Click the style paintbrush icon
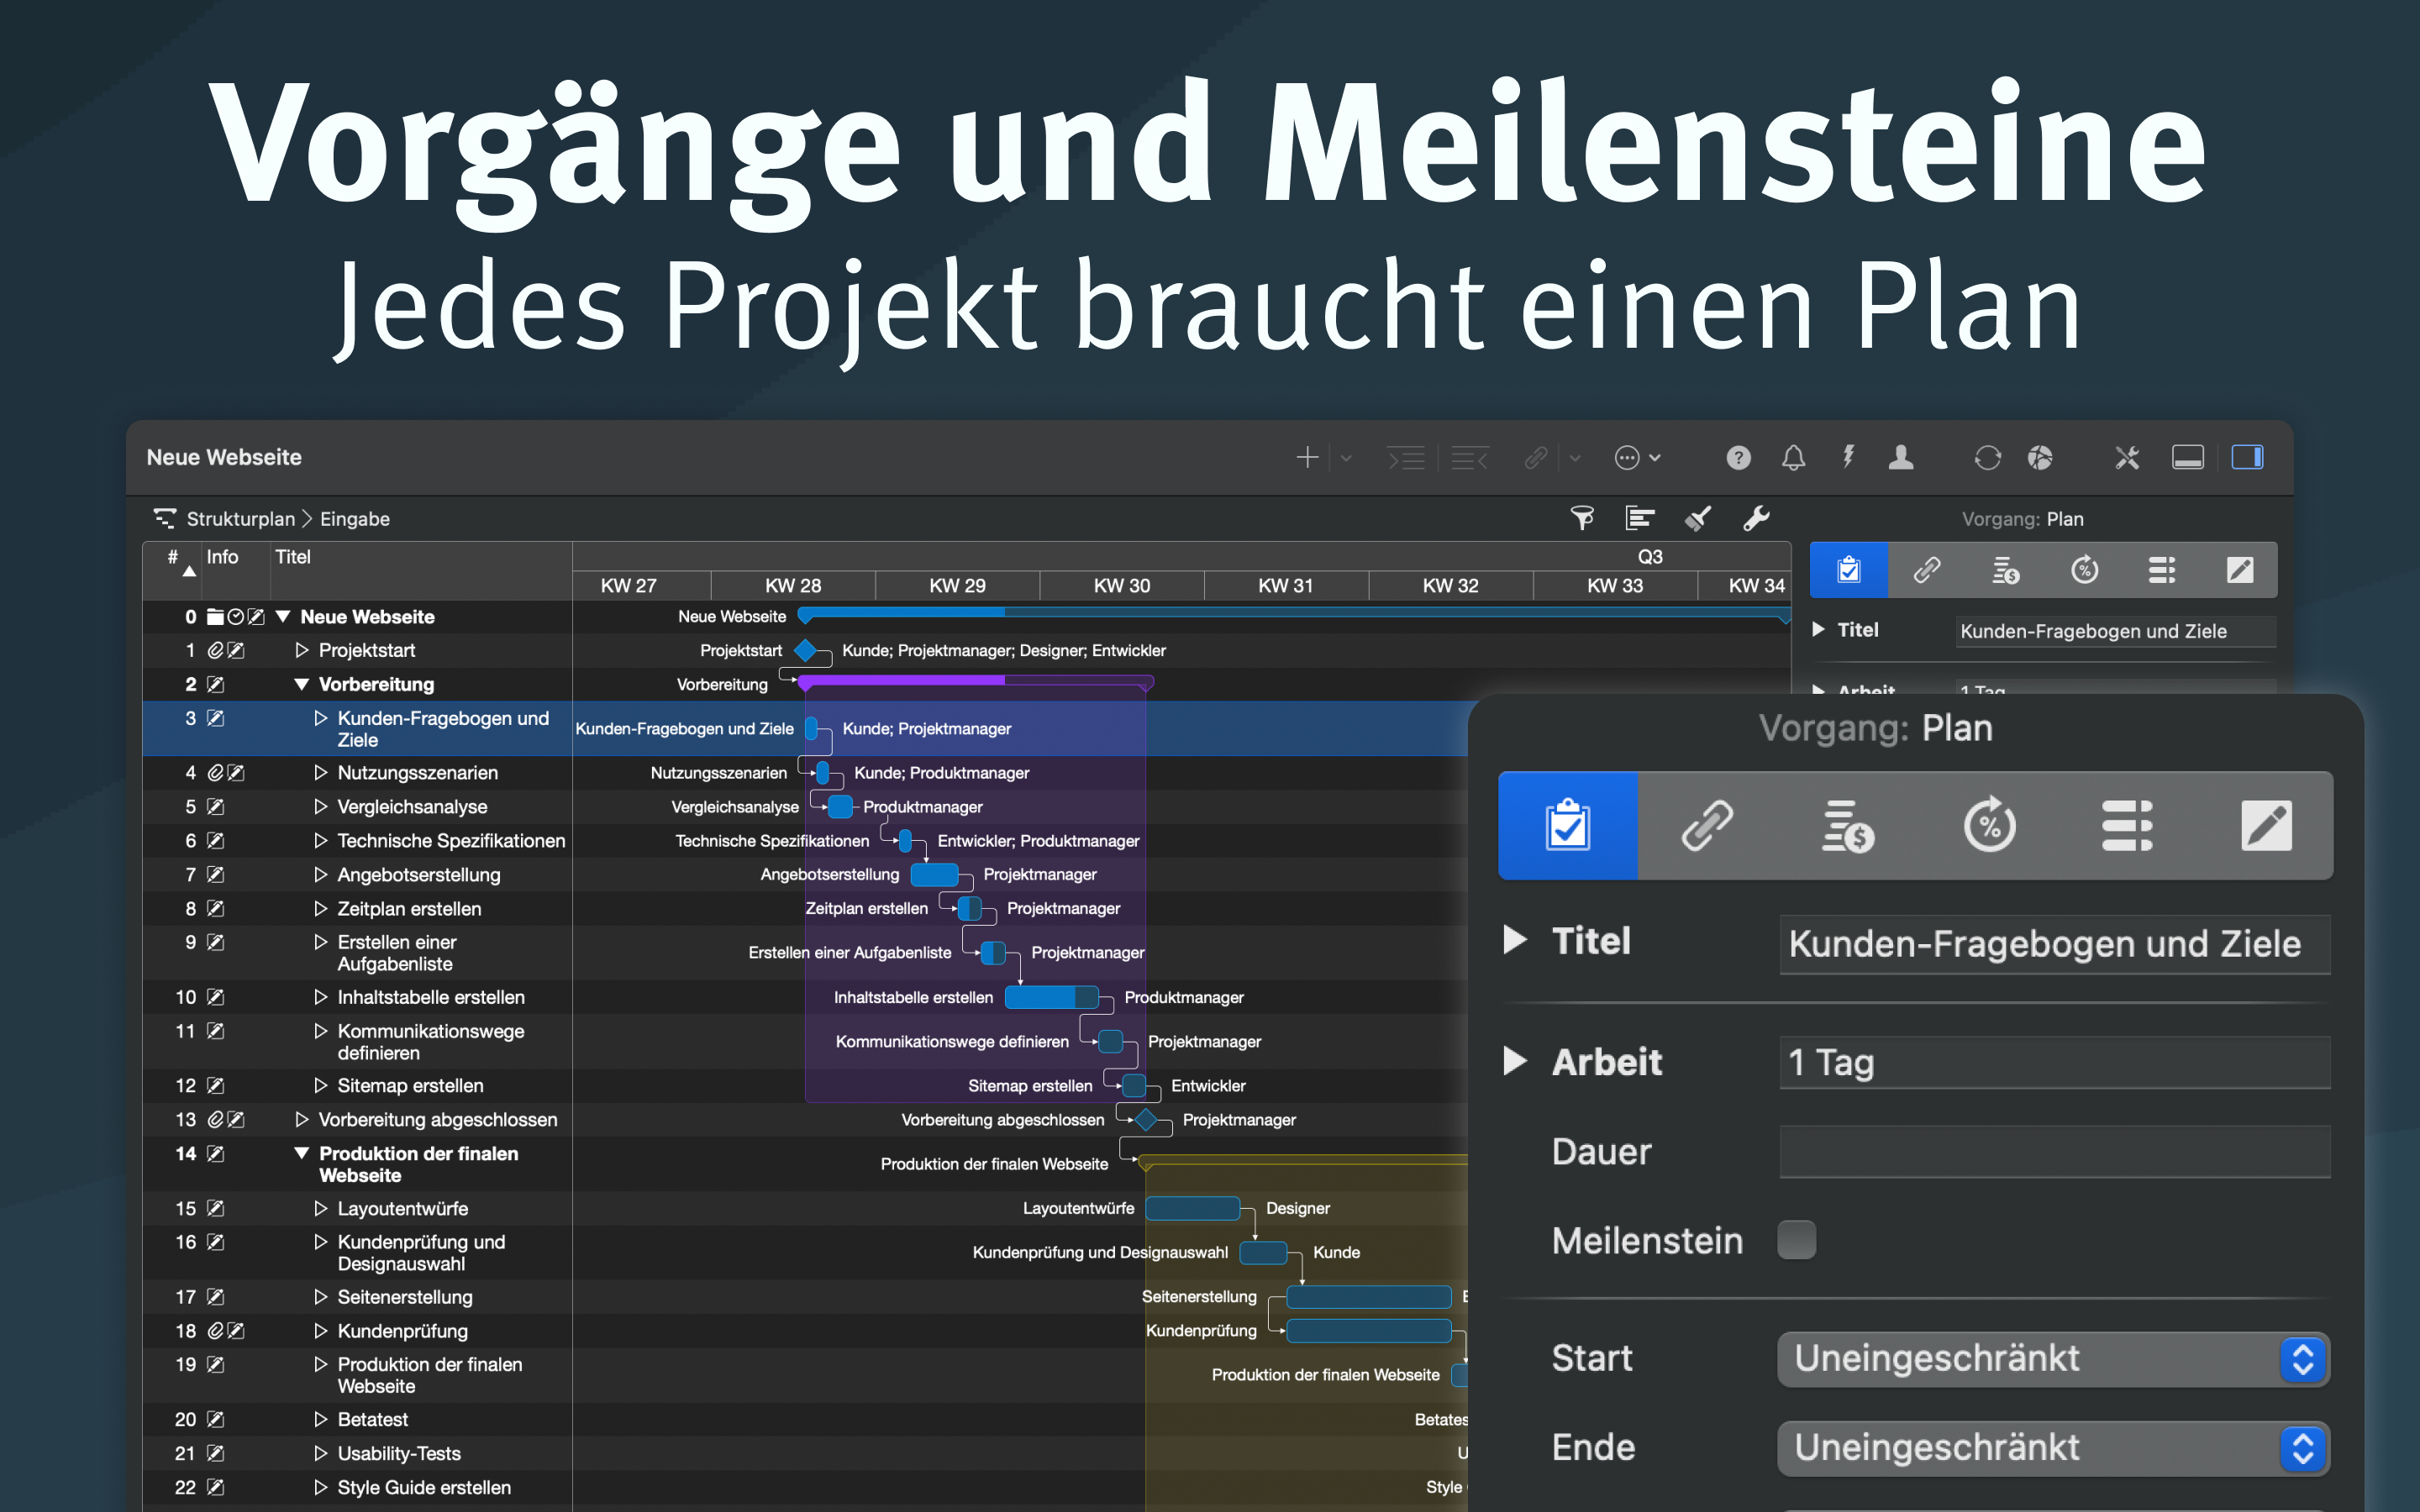This screenshot has height=1512, width=2420. [1698, 518]
